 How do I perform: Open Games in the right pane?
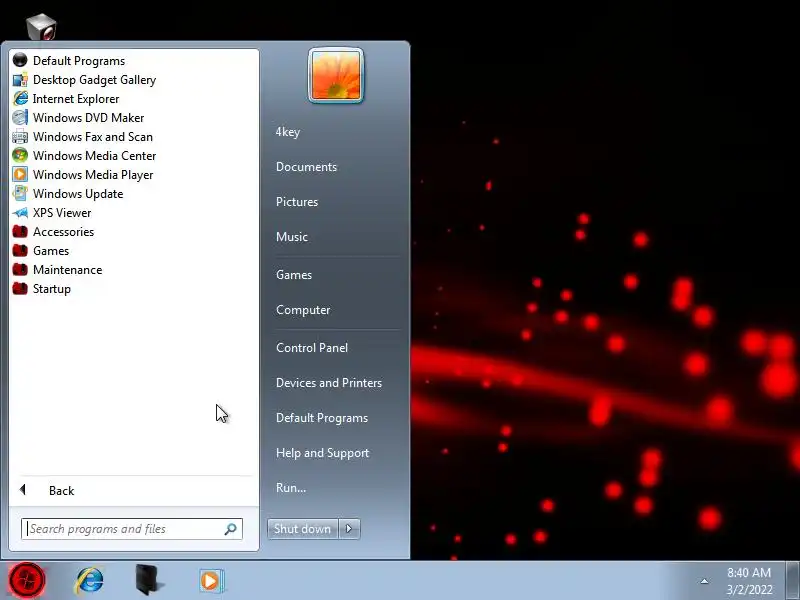tap(294, 274)
